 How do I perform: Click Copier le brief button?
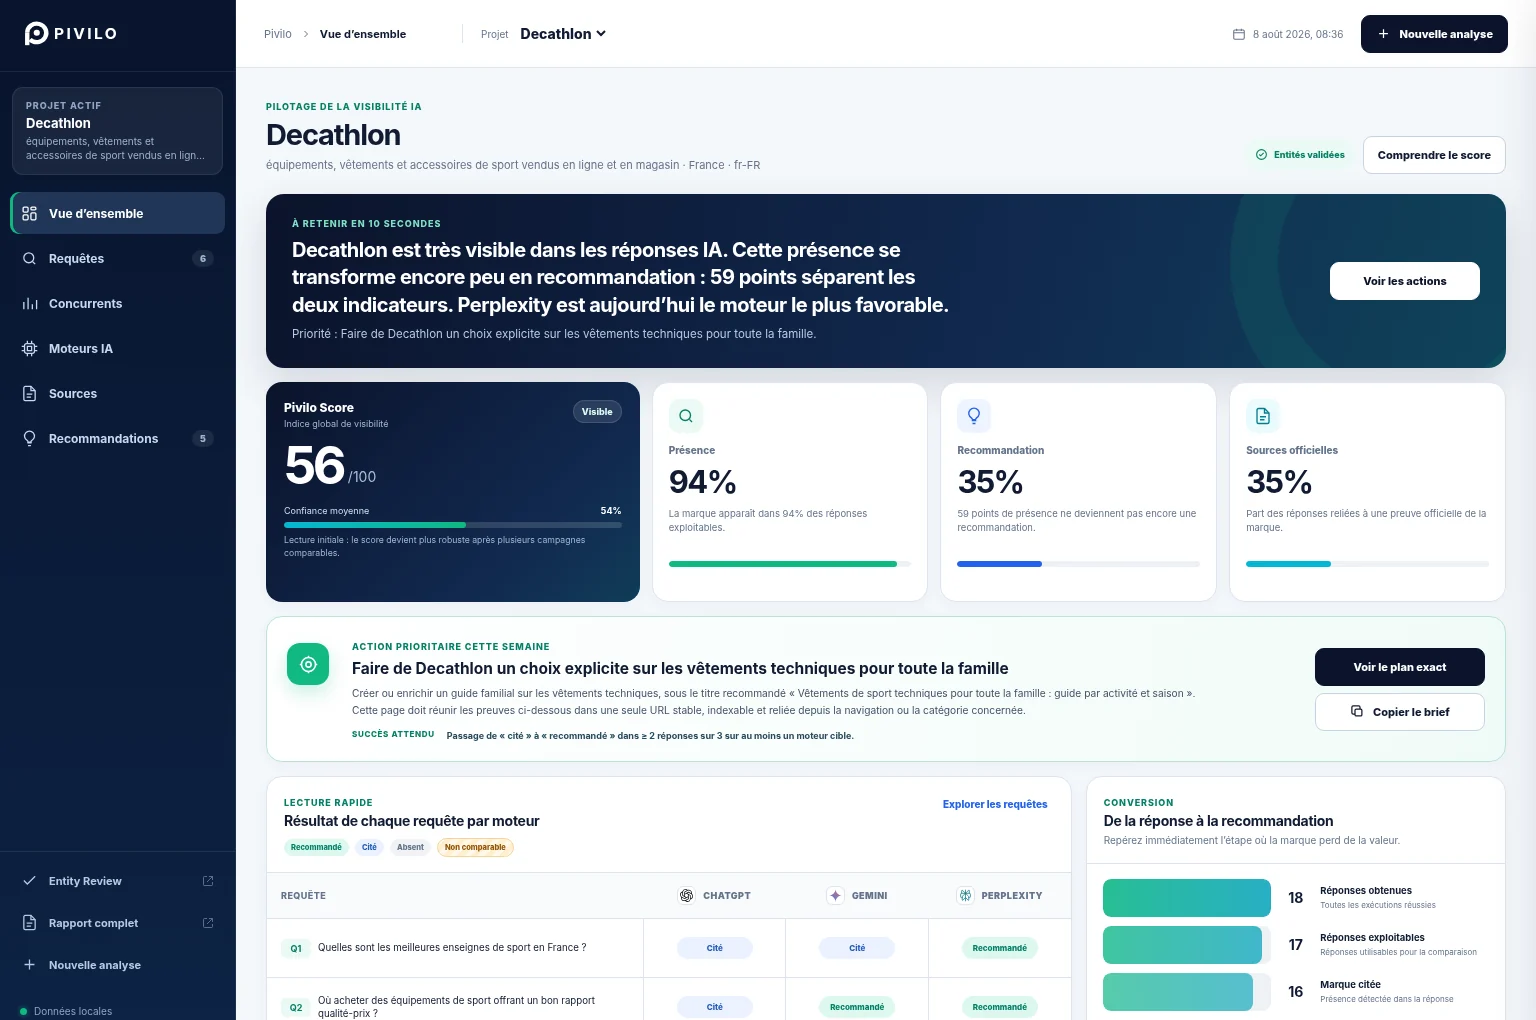click(x=1400, y=712)
